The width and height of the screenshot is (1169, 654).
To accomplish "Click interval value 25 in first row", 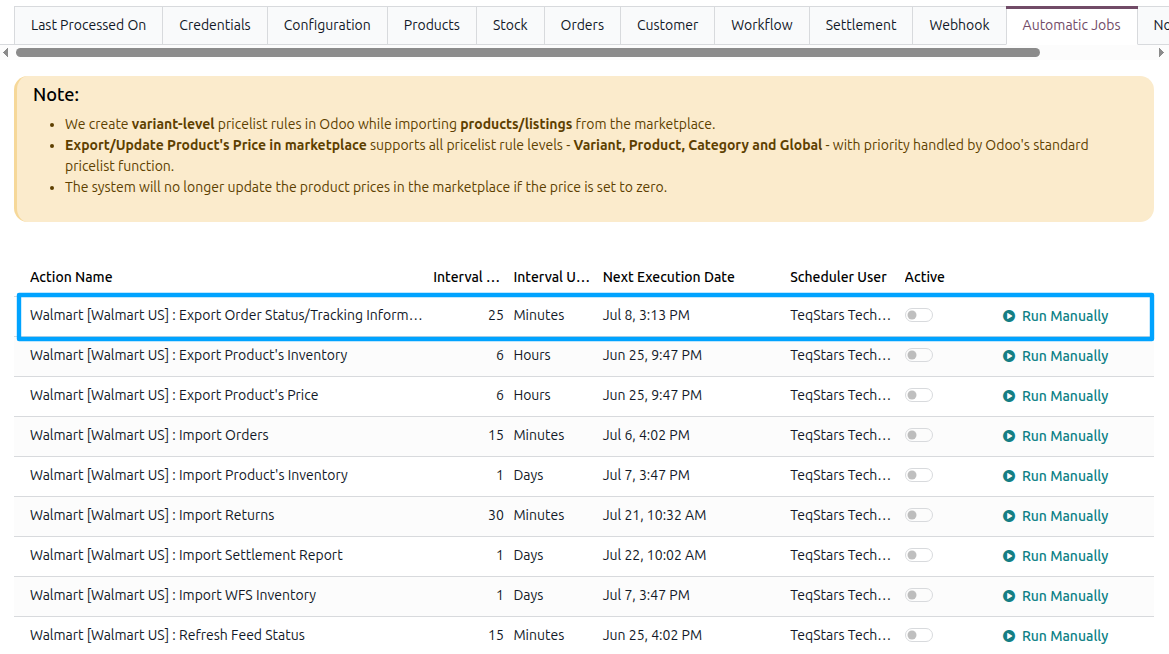I will tap(496, 315).
